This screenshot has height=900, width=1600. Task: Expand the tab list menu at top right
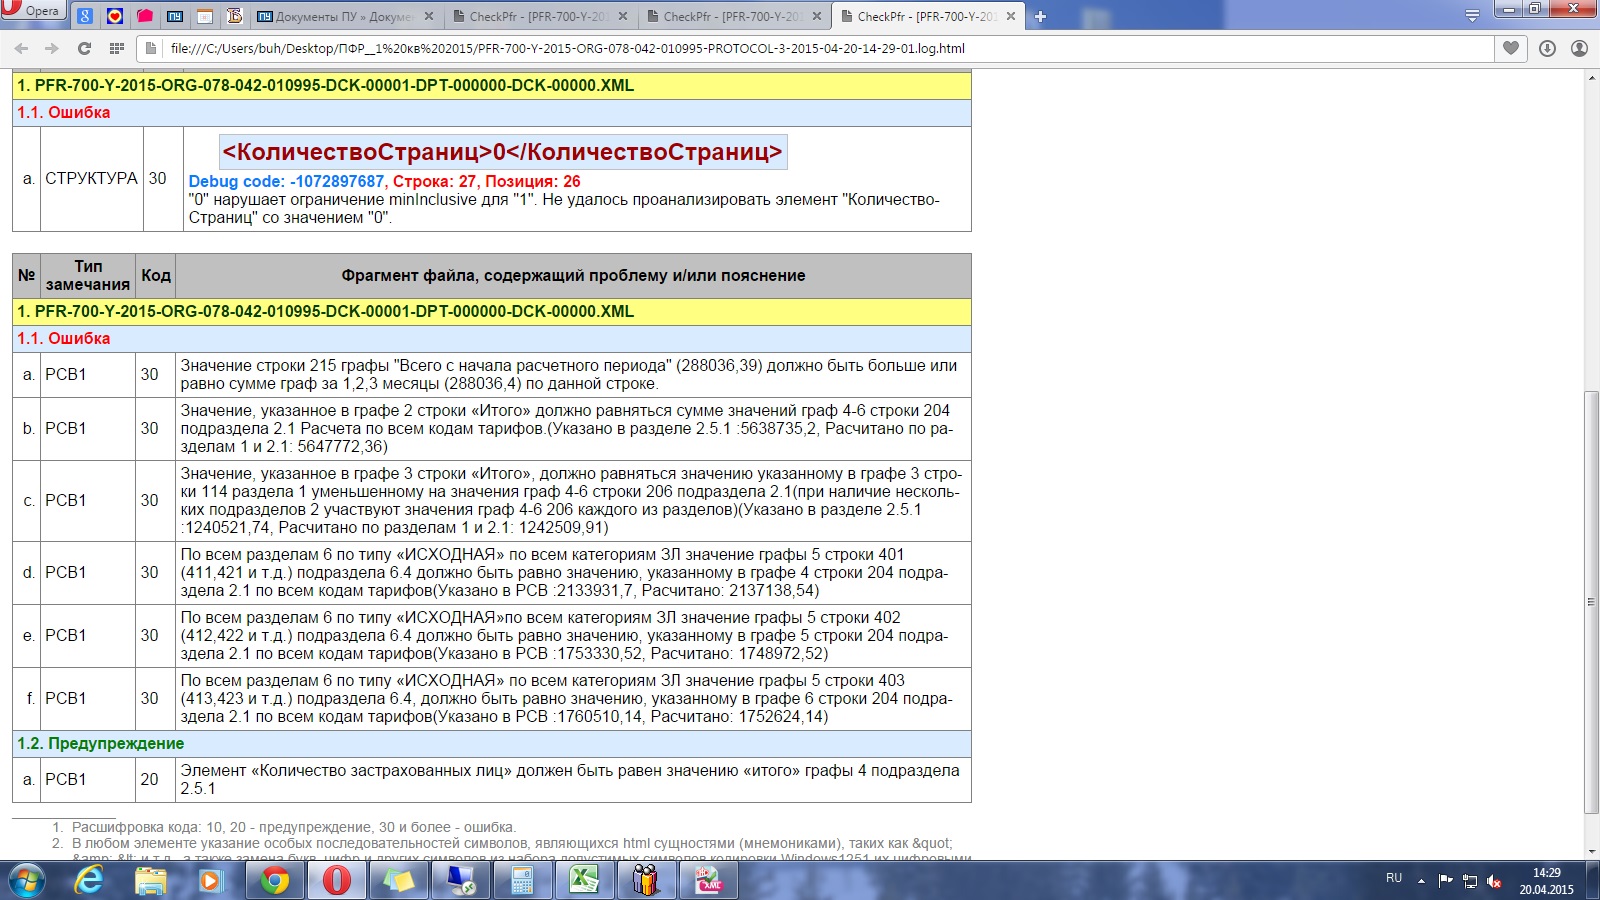[1472, 16]
